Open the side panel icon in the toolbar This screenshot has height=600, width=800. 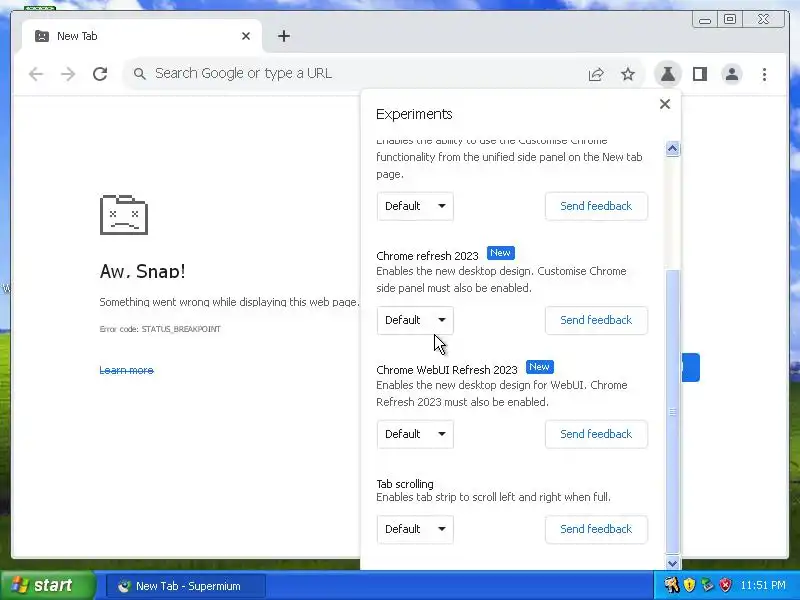tap(700, 74)
